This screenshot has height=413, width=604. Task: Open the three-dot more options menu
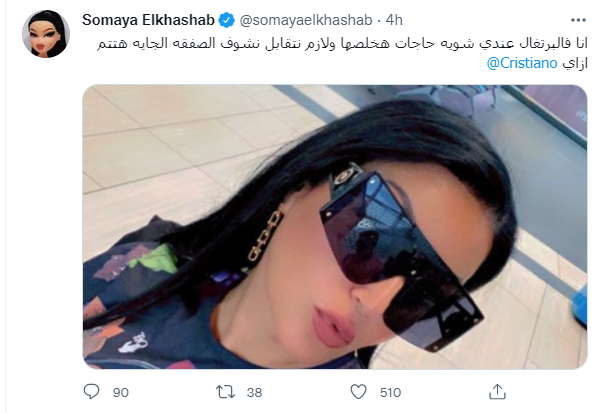point(578,20)
